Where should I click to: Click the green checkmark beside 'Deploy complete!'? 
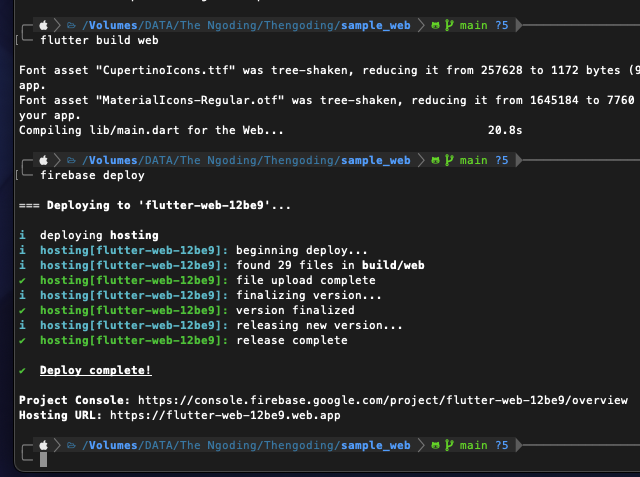click(23, 371)
